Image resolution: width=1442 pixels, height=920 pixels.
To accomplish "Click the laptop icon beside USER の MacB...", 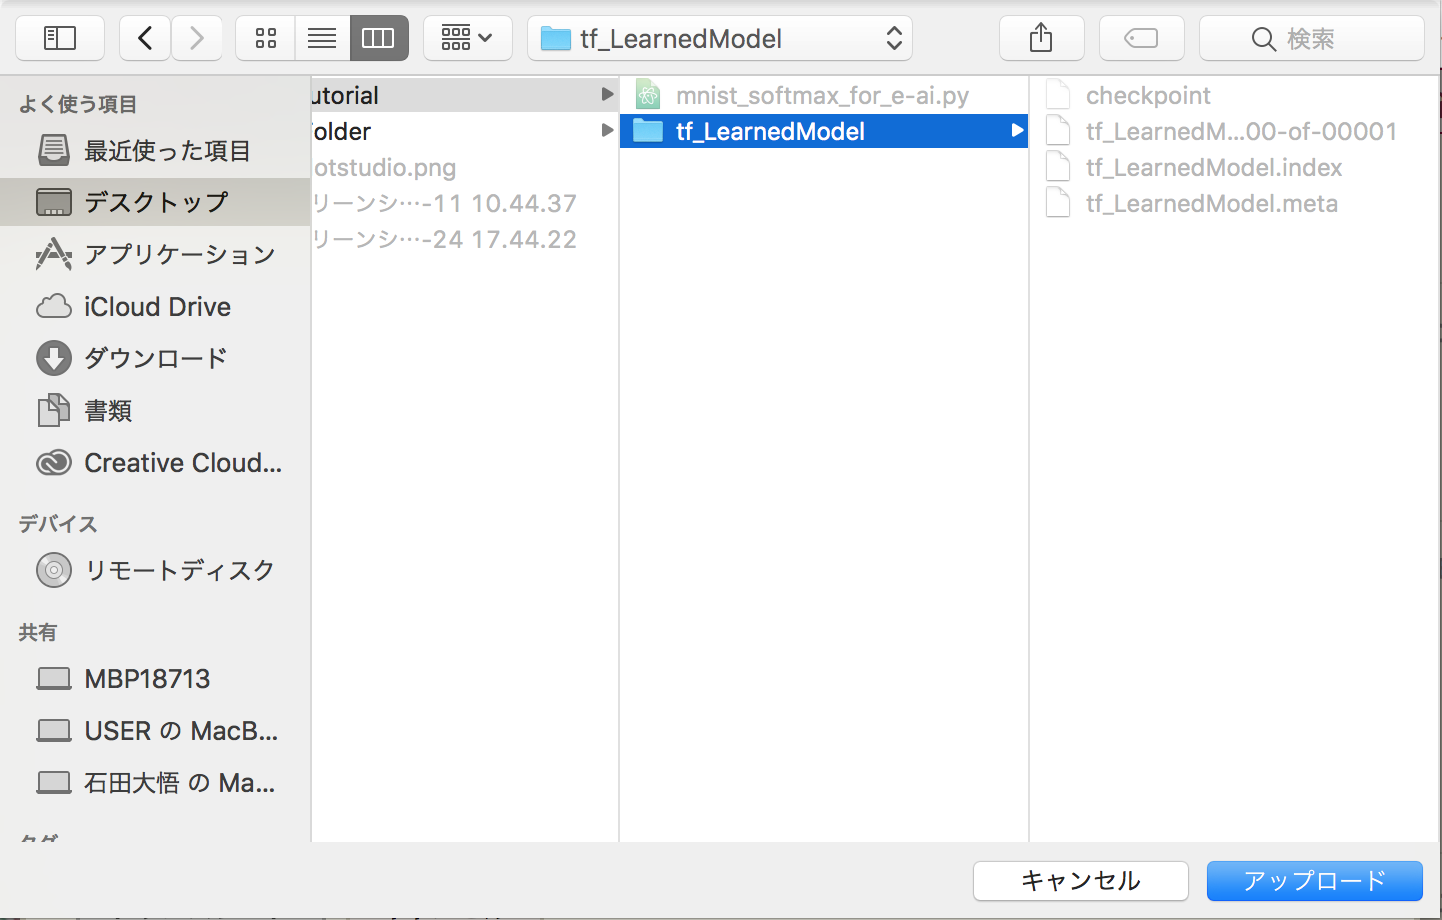I will pos(54,730).
